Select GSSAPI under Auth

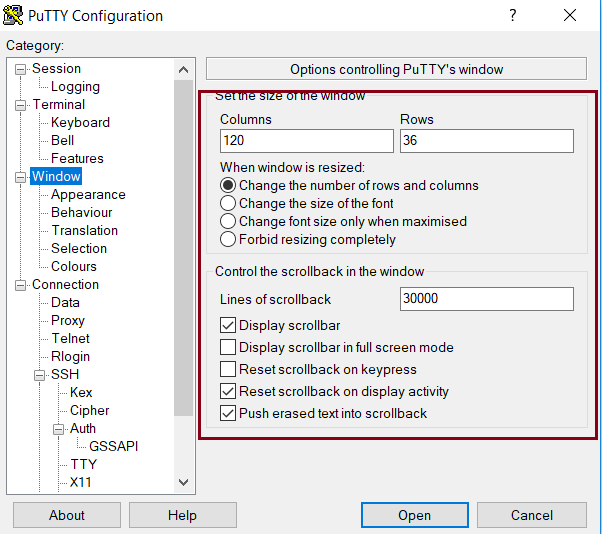click(x=114, y=446)
